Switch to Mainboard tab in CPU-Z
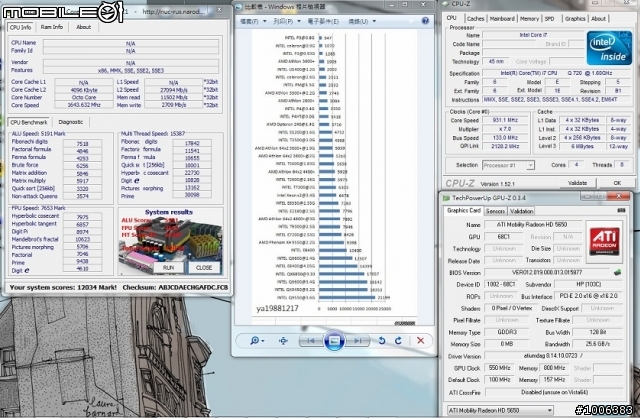This screenshot has width=640, height=418. coord(502,19)
